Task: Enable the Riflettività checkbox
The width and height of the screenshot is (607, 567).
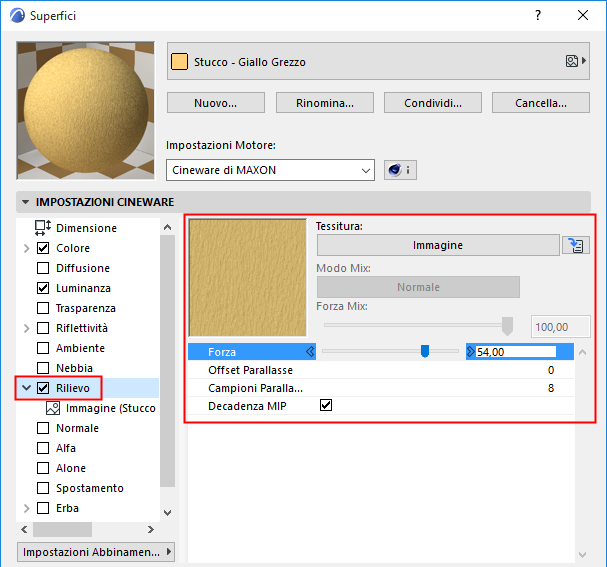Action: (x=43, y=328)
